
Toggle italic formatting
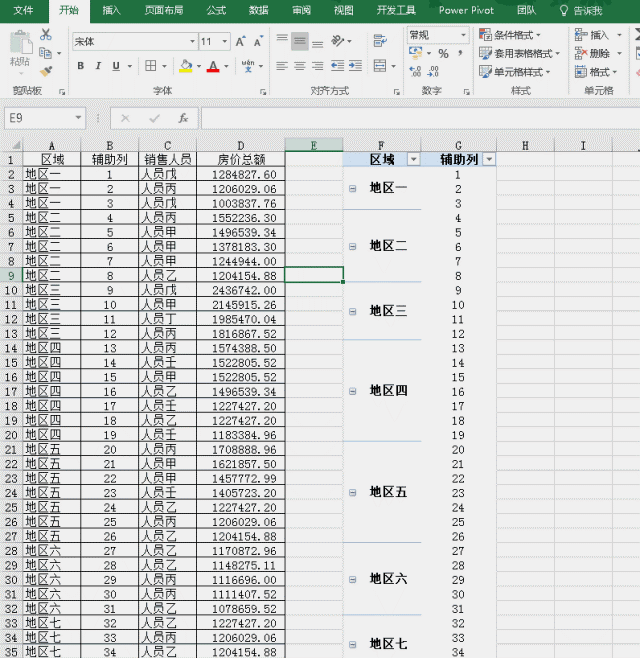point(98,66)
